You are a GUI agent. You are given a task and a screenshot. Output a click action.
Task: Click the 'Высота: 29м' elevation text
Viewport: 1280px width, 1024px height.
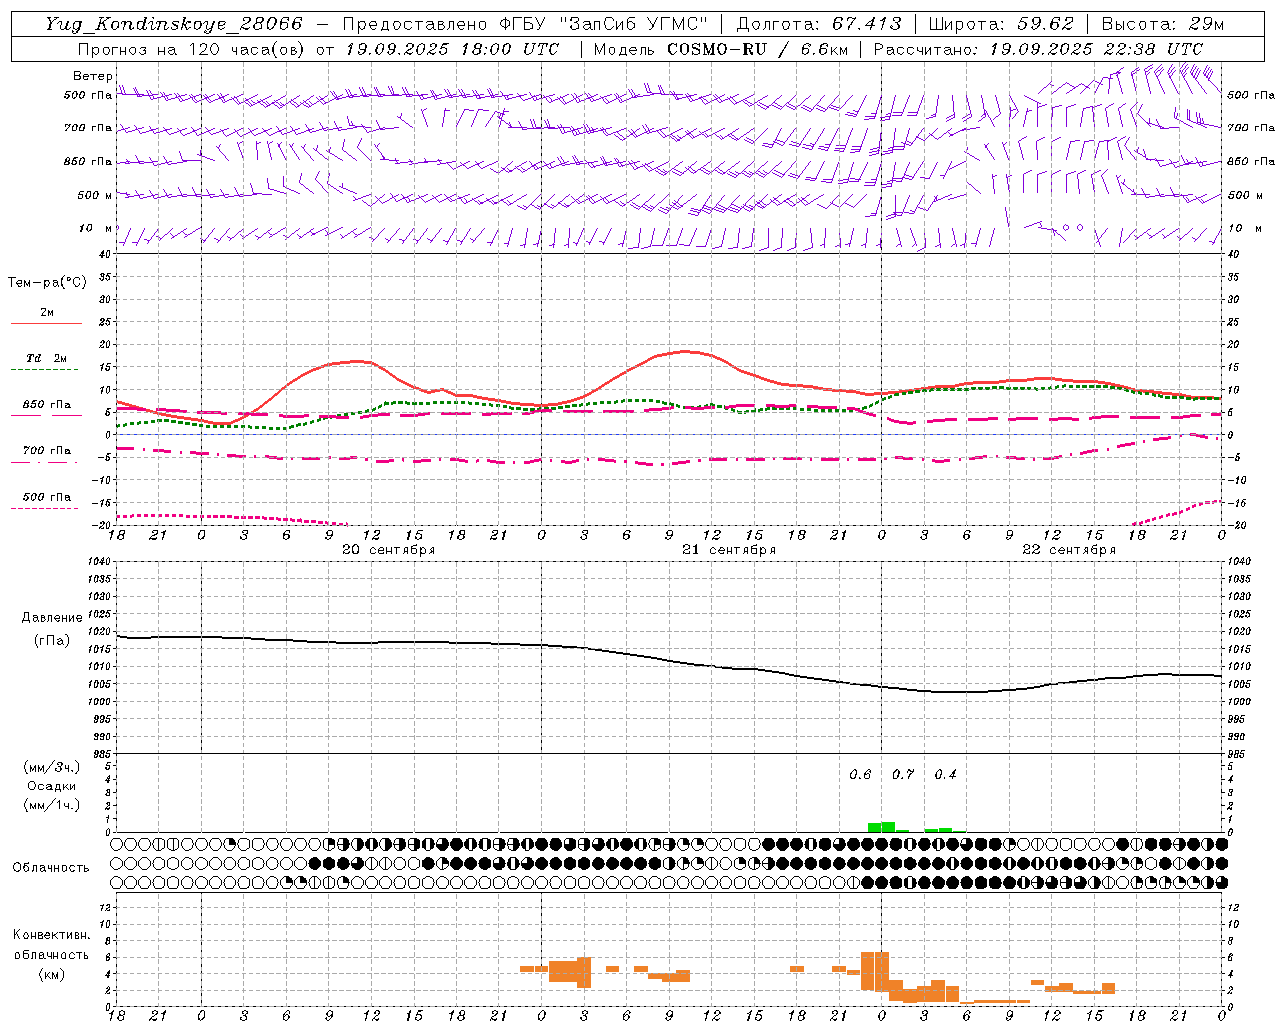(1163, 24)
